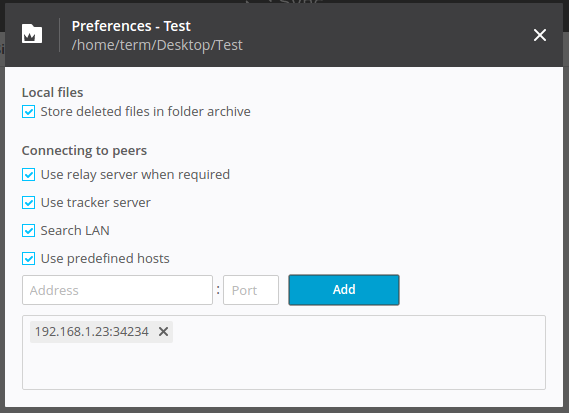The height and width of the screenshot is (413, 569).
Task: Click the Use relay server label text
Action: (135, 175)
